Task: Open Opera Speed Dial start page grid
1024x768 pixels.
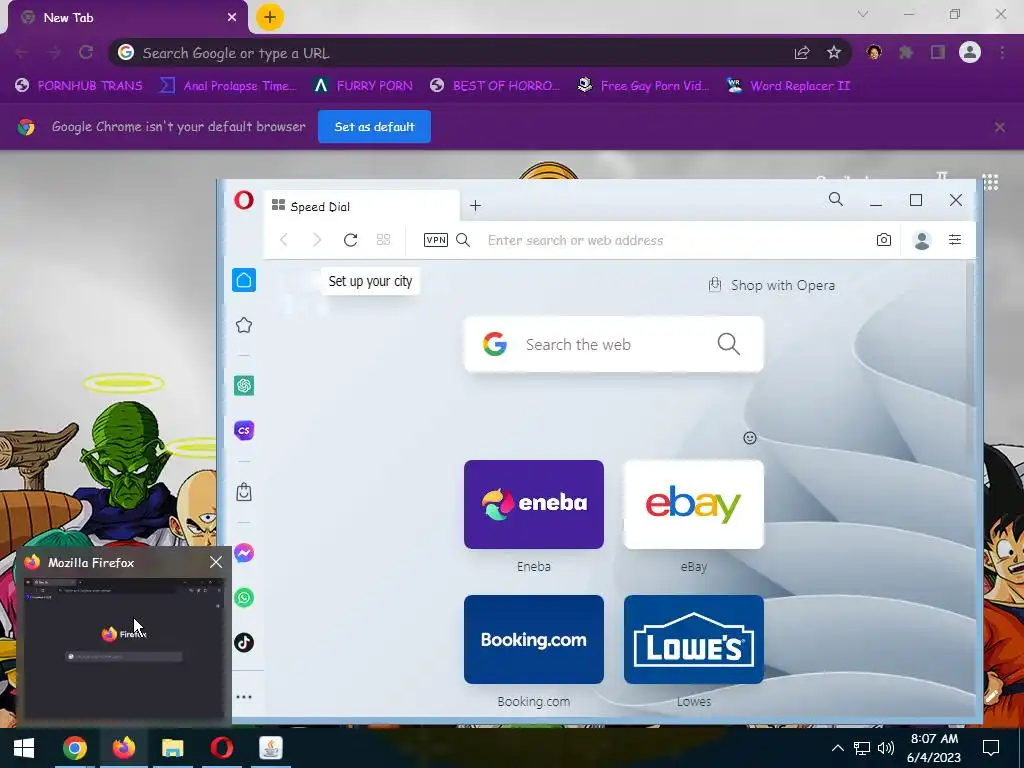Action: click(x=383, y=240)
